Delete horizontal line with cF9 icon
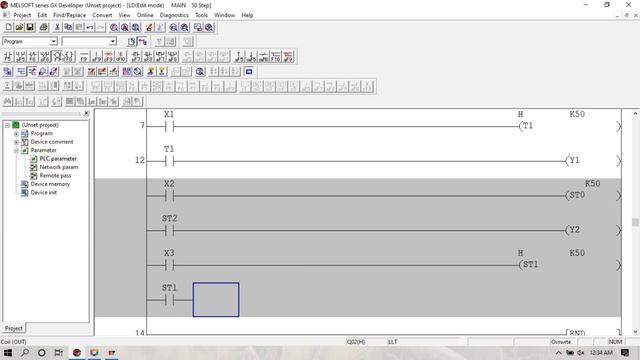Screen dimensions: 640x360 pos(108,56)
